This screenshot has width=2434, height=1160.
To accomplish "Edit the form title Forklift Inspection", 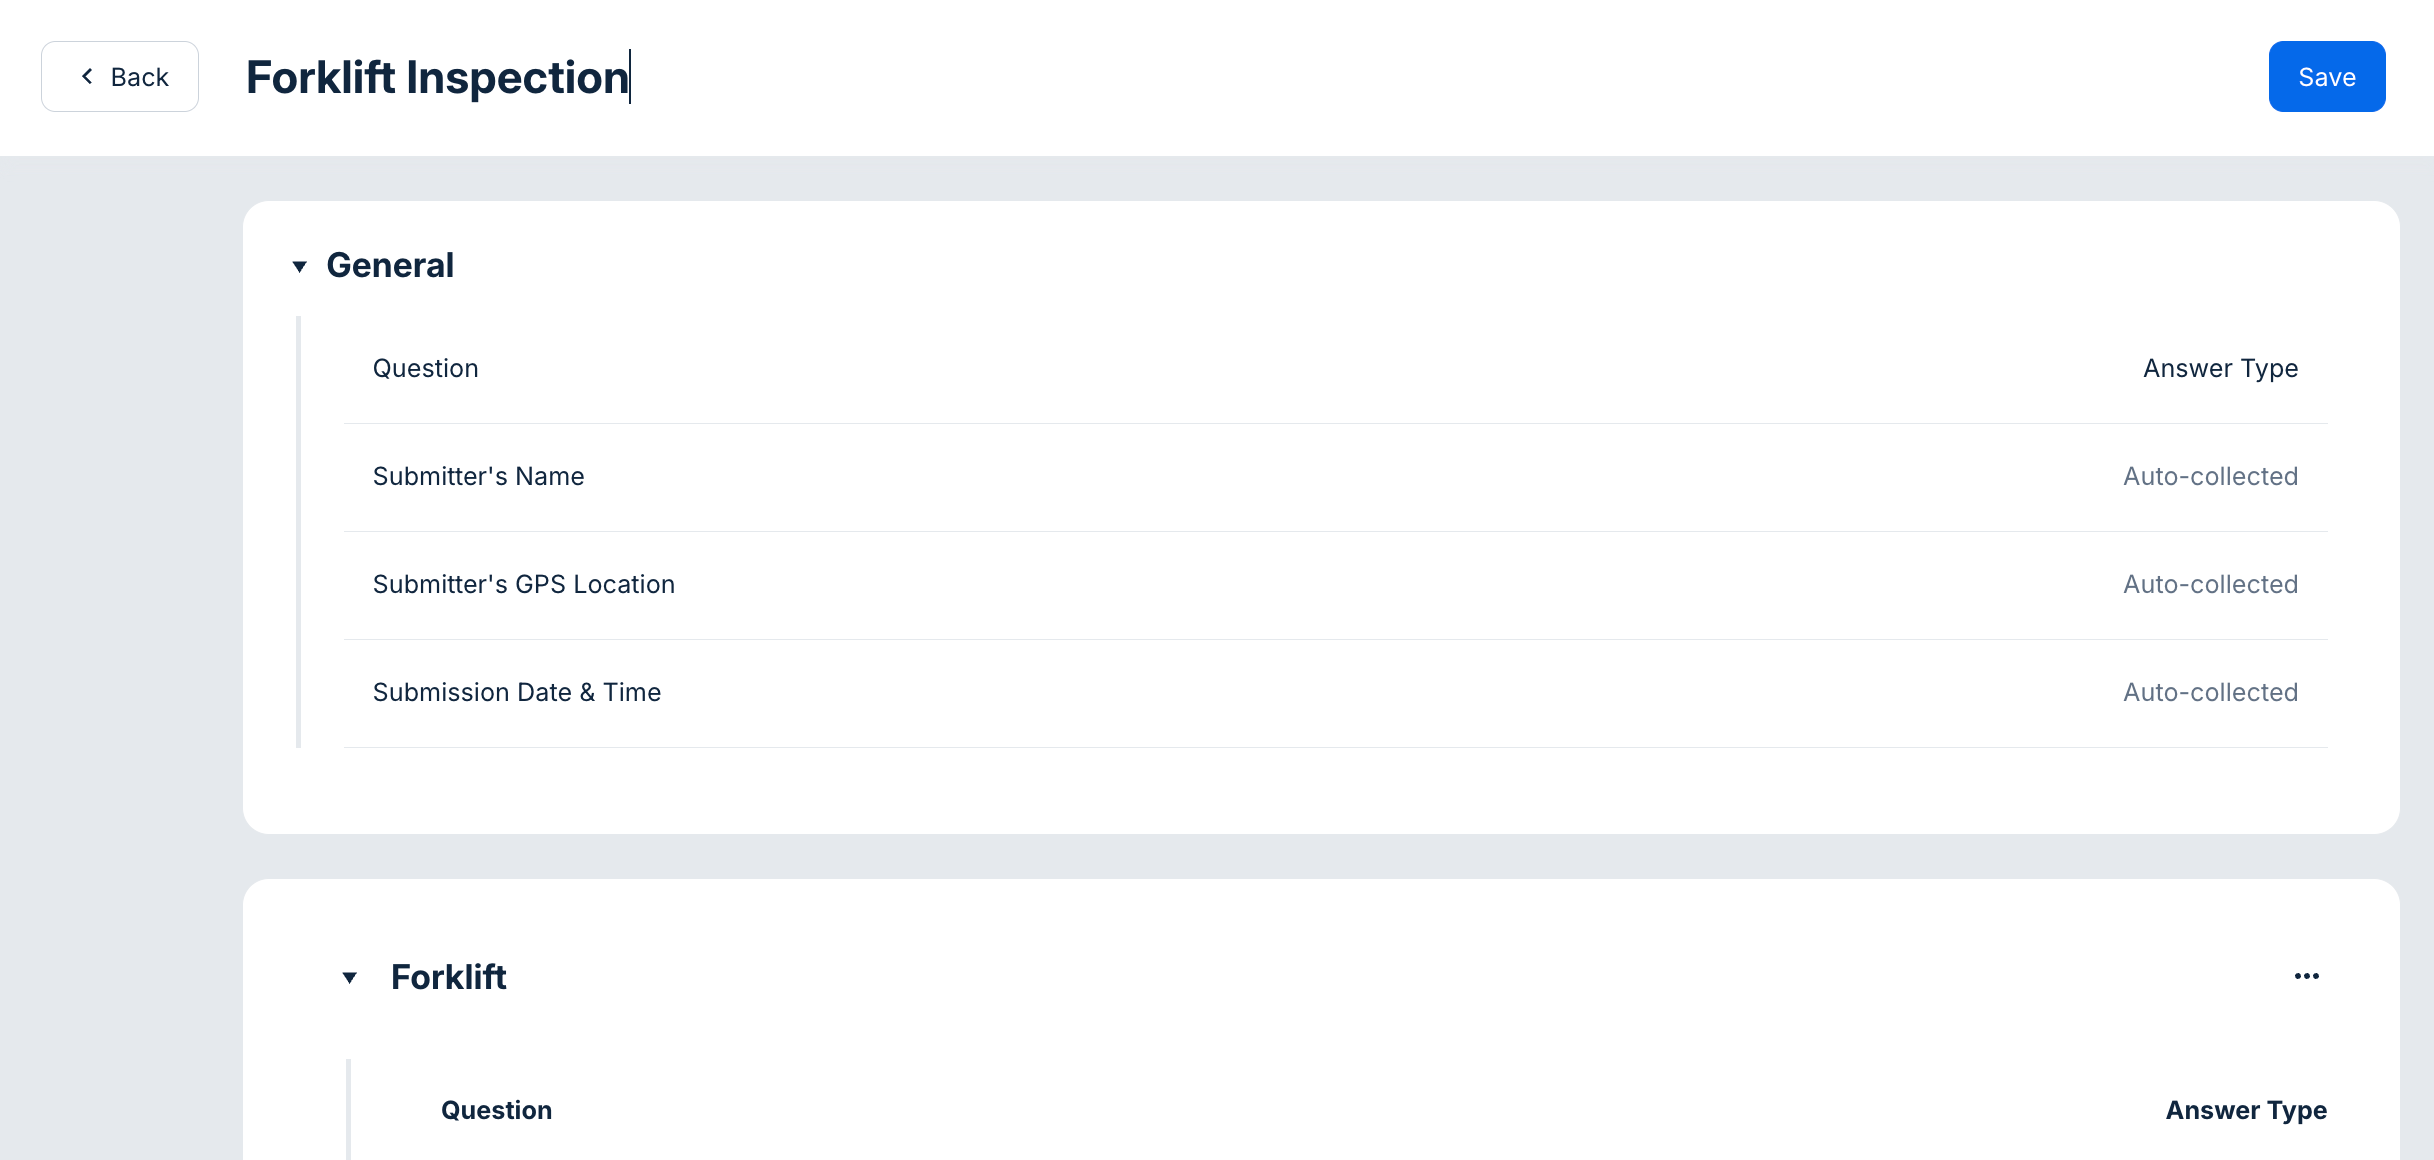I will (437, 76).
